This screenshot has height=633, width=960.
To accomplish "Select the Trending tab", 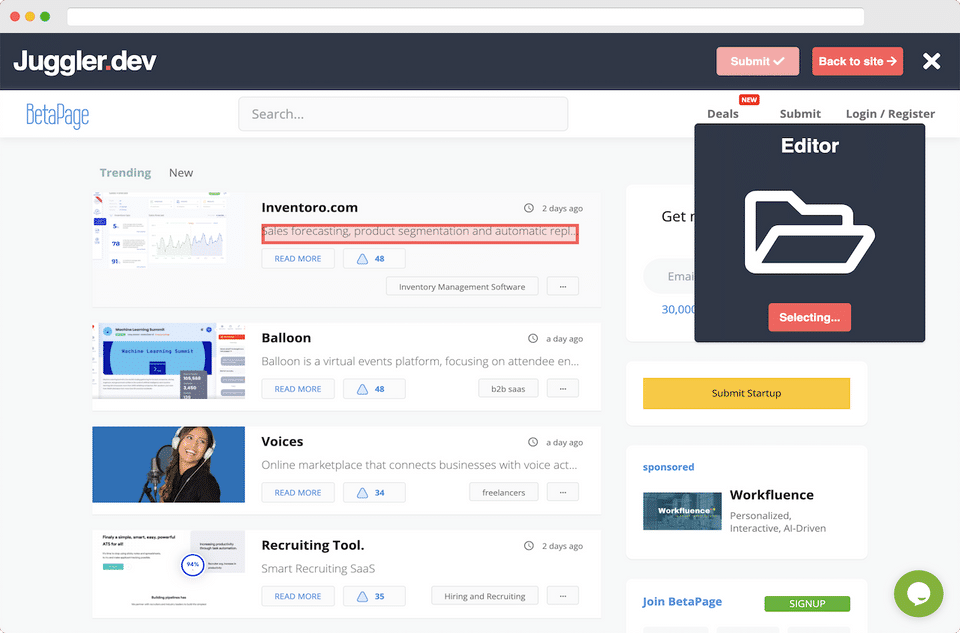I will point(126,173).
